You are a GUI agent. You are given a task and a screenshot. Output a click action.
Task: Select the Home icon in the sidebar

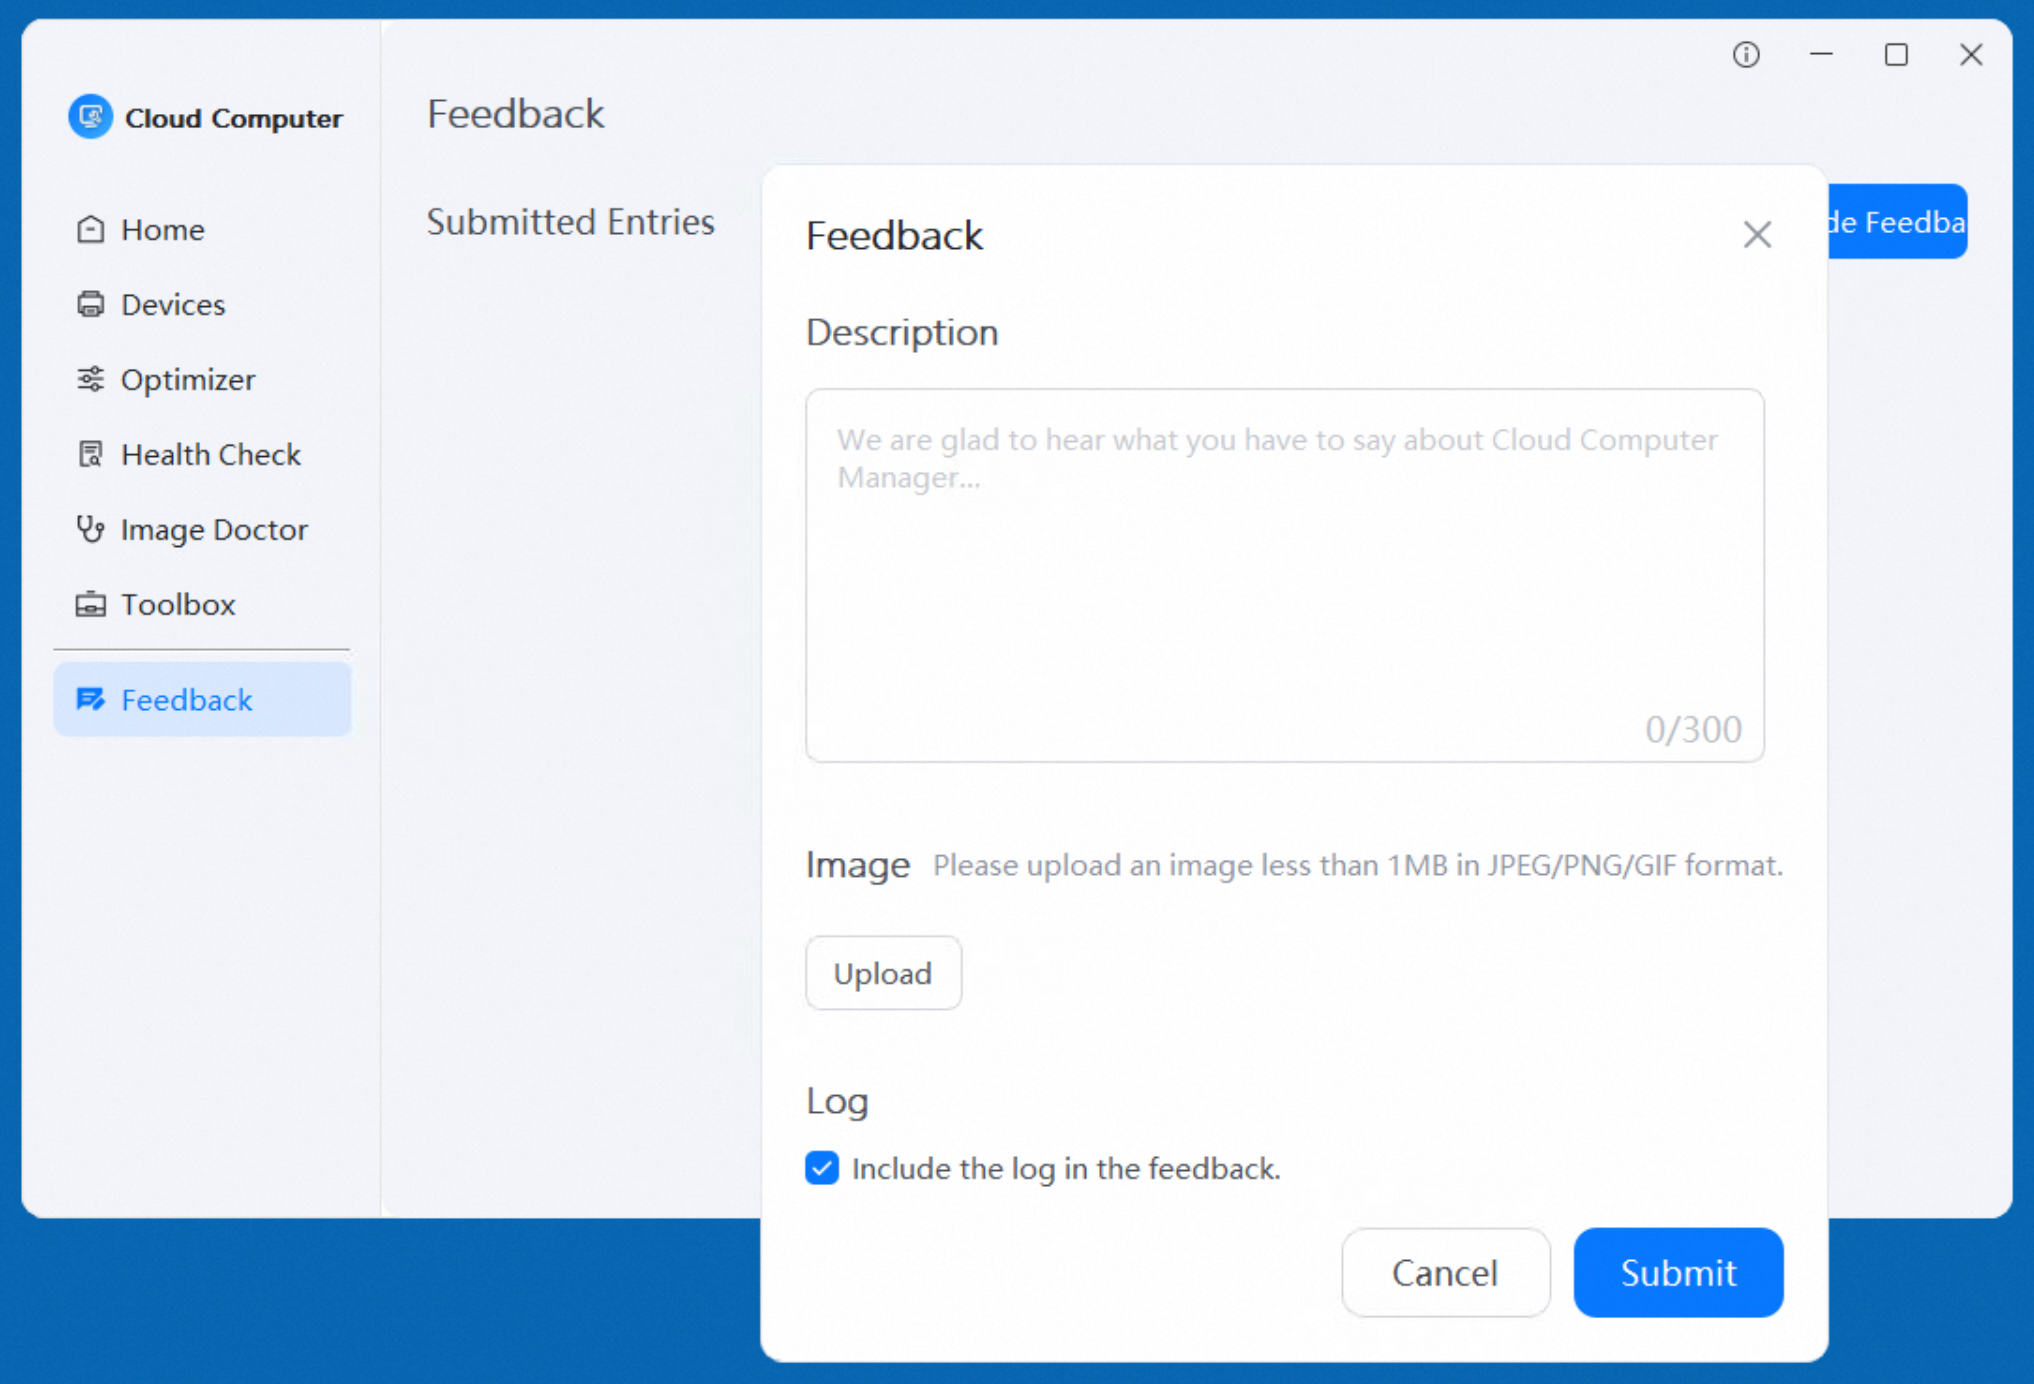[x=90, y=229]
